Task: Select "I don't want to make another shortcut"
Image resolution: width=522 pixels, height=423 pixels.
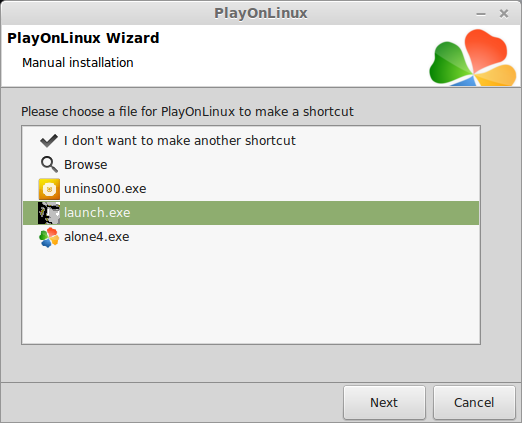Action: coord(180,141)
